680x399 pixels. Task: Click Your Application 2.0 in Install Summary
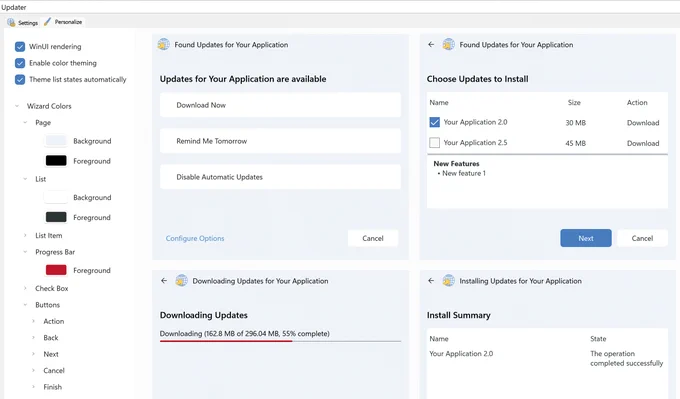point(461,353)
